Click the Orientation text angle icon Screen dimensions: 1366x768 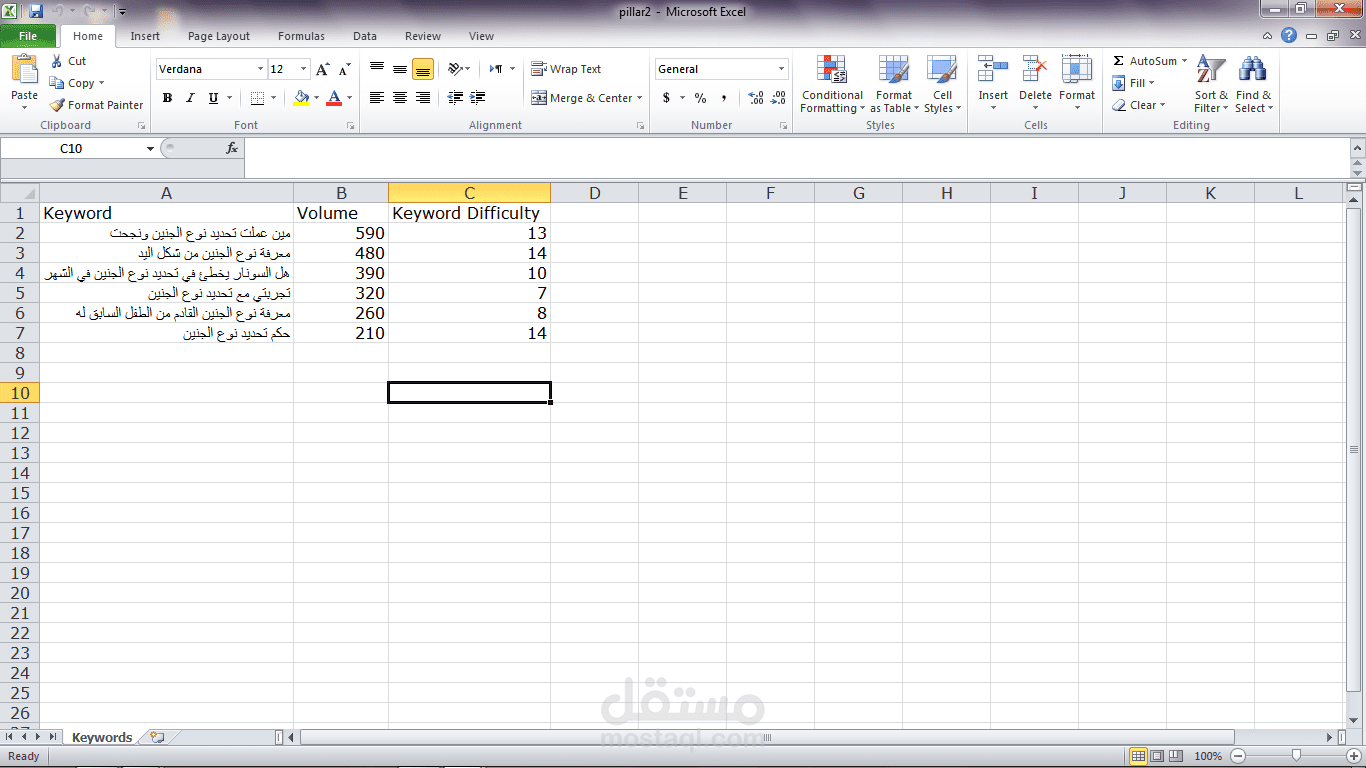(455, 69)
